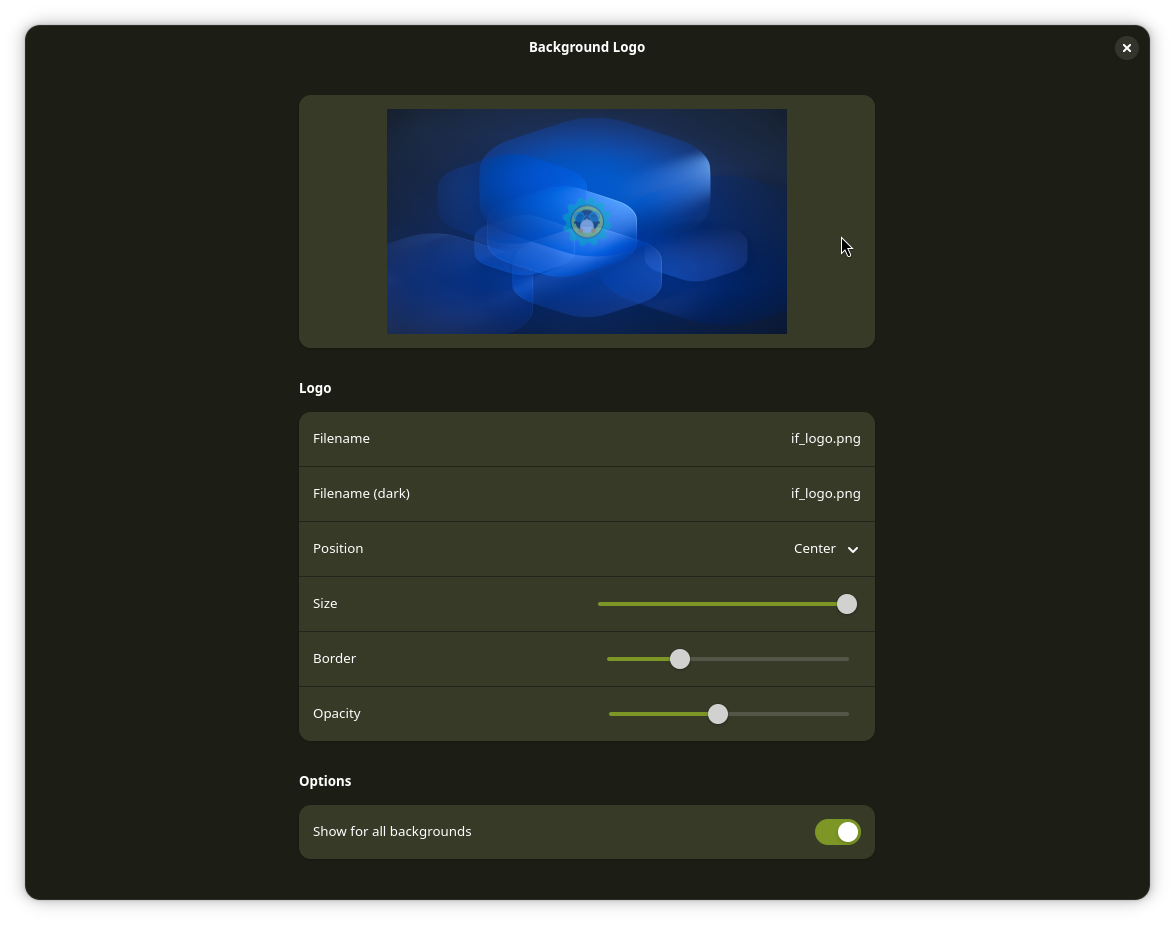Click the Size label
Image resolution: width=1175 pixels, height=925 pixels.
325,603
